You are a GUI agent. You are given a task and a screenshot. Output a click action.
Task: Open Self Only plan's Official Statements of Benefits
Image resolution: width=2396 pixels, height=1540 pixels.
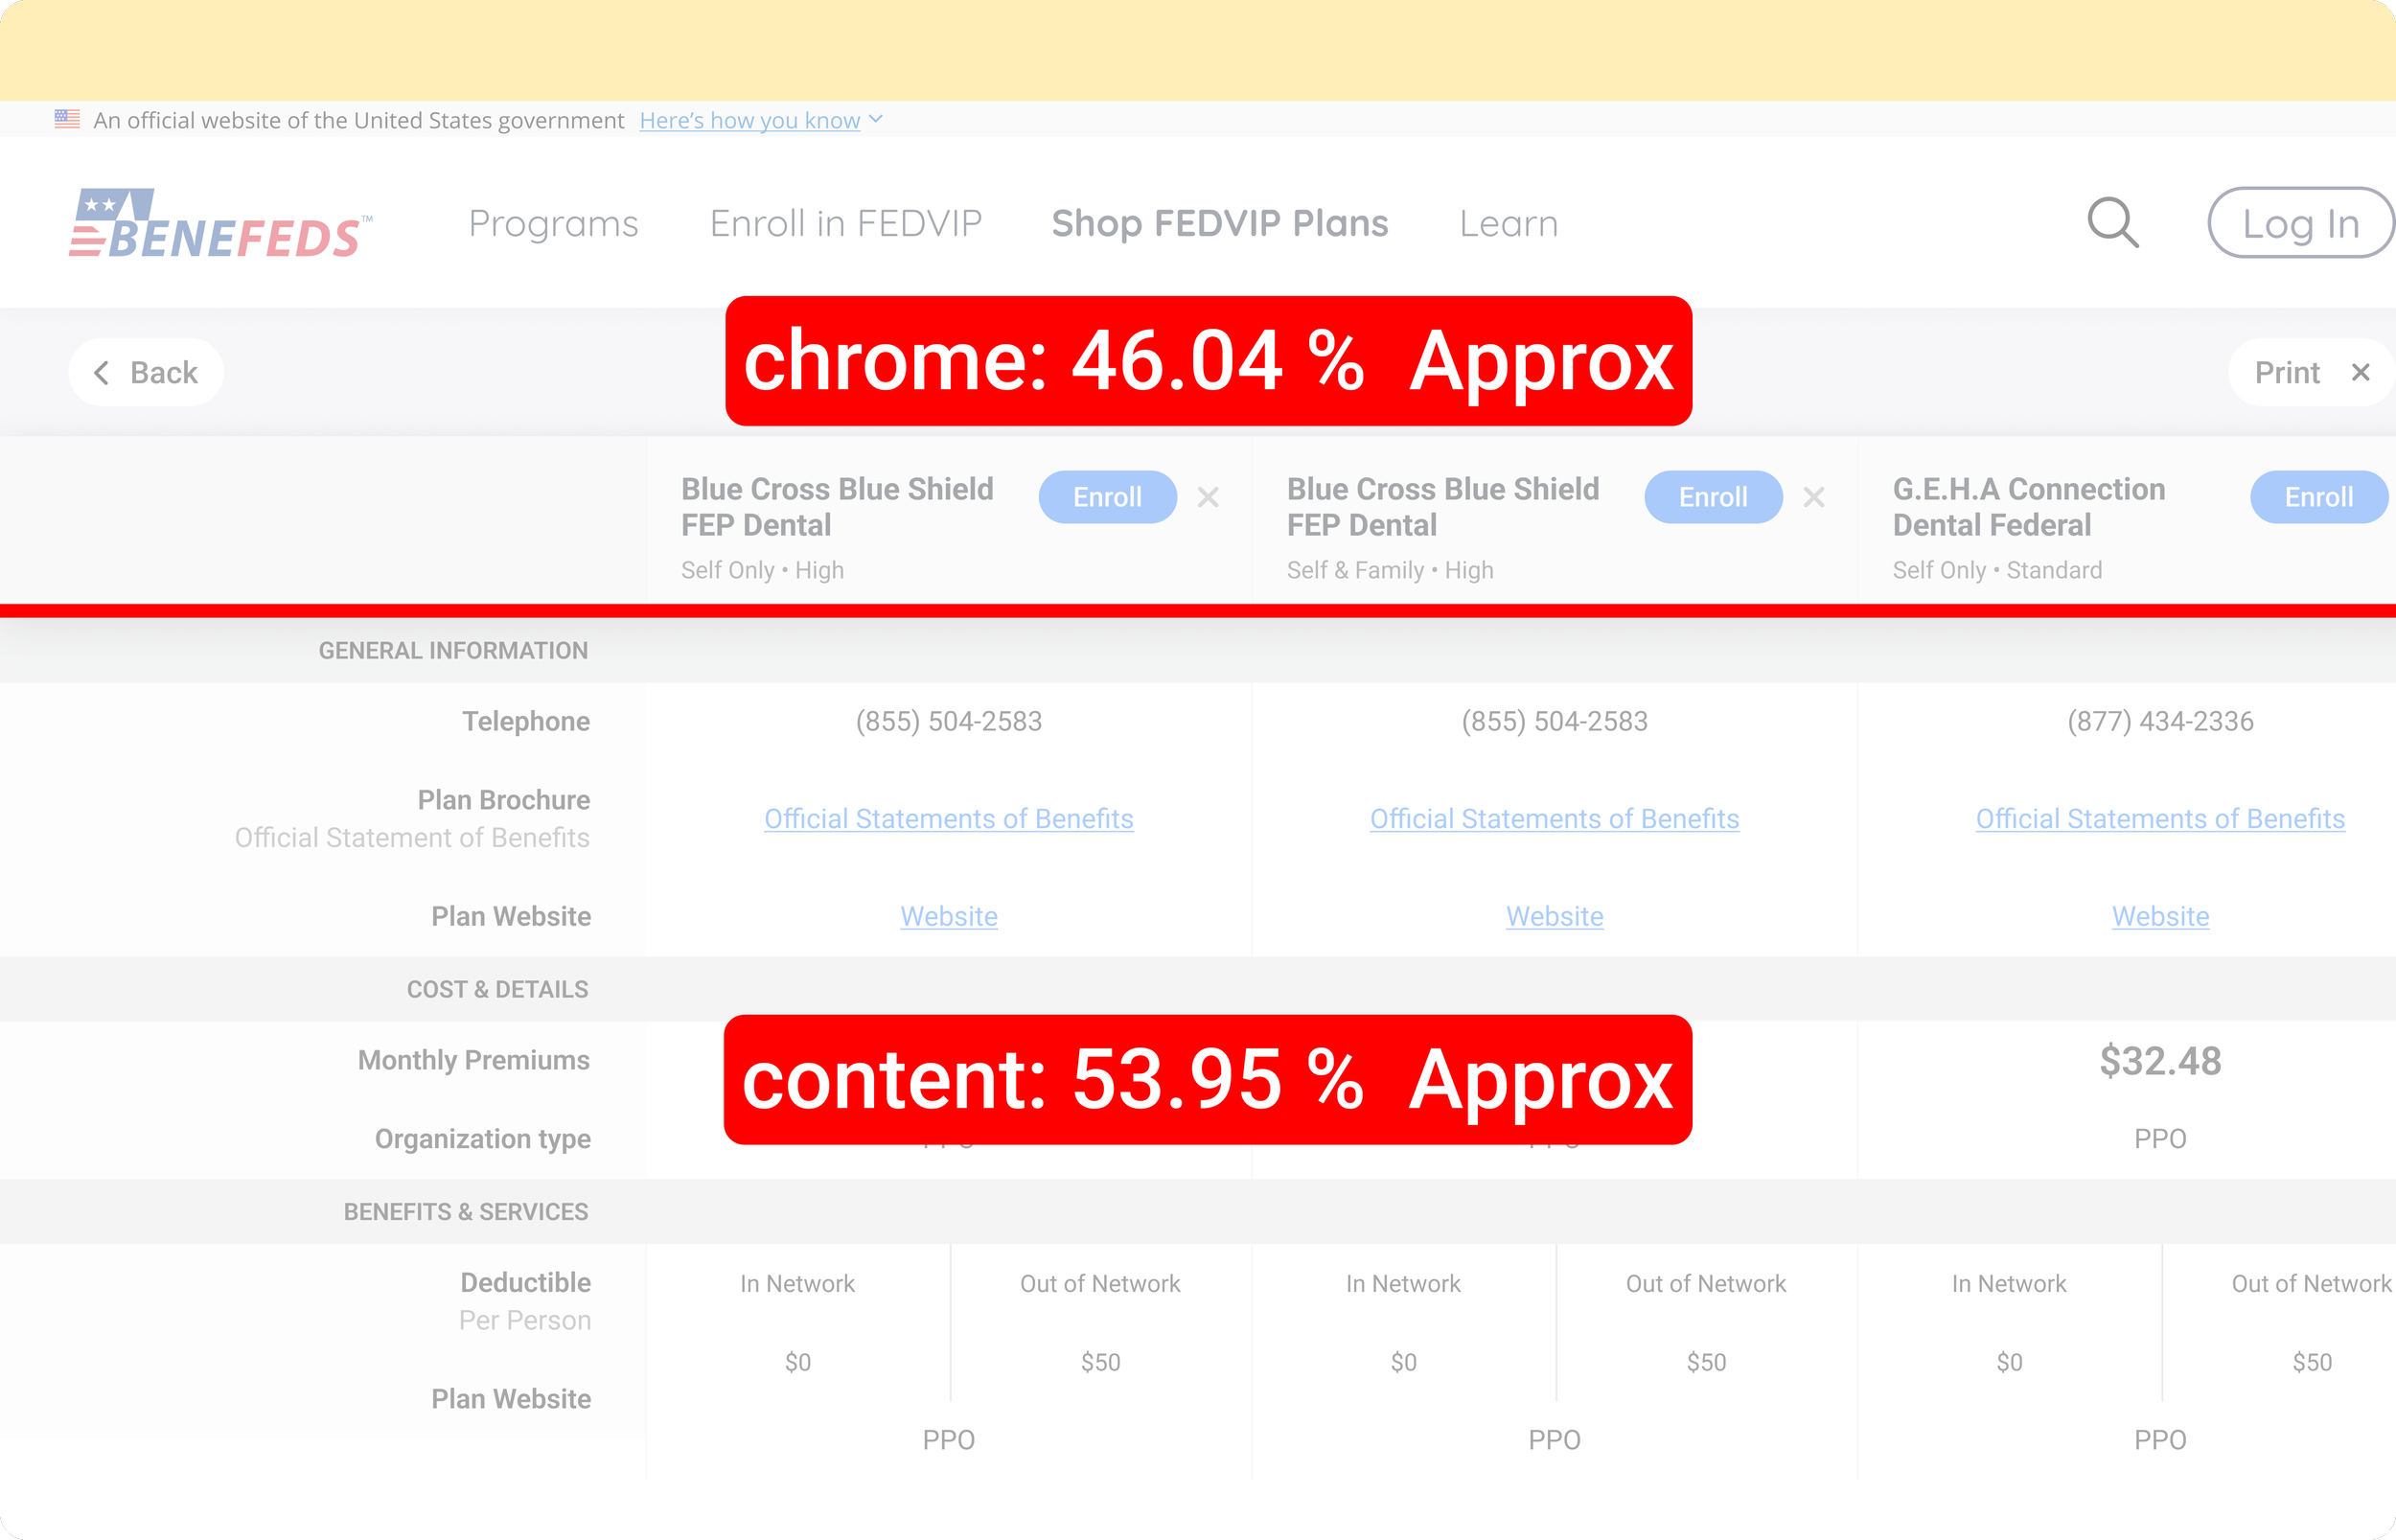[x=949, y=819]
